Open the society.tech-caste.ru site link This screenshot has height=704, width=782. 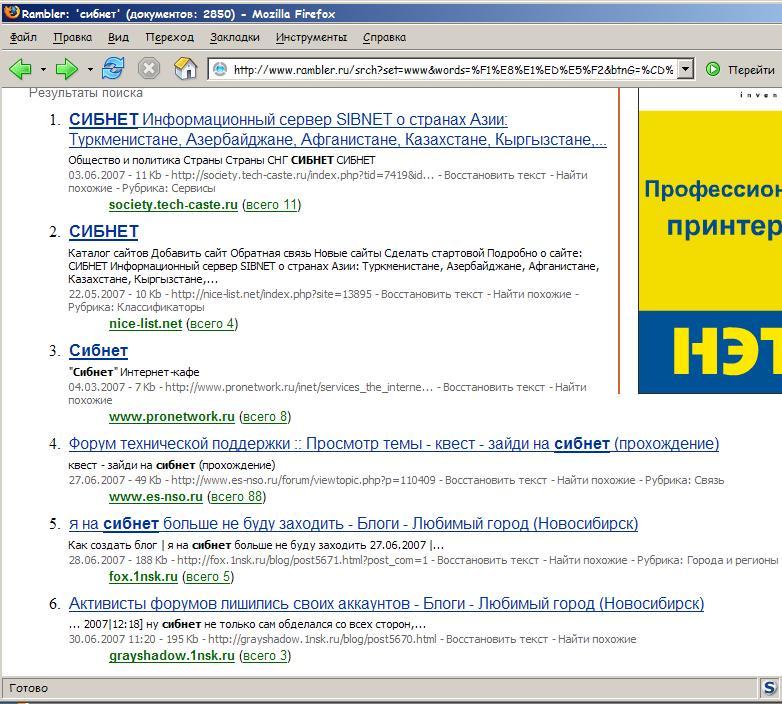point(173,205)
